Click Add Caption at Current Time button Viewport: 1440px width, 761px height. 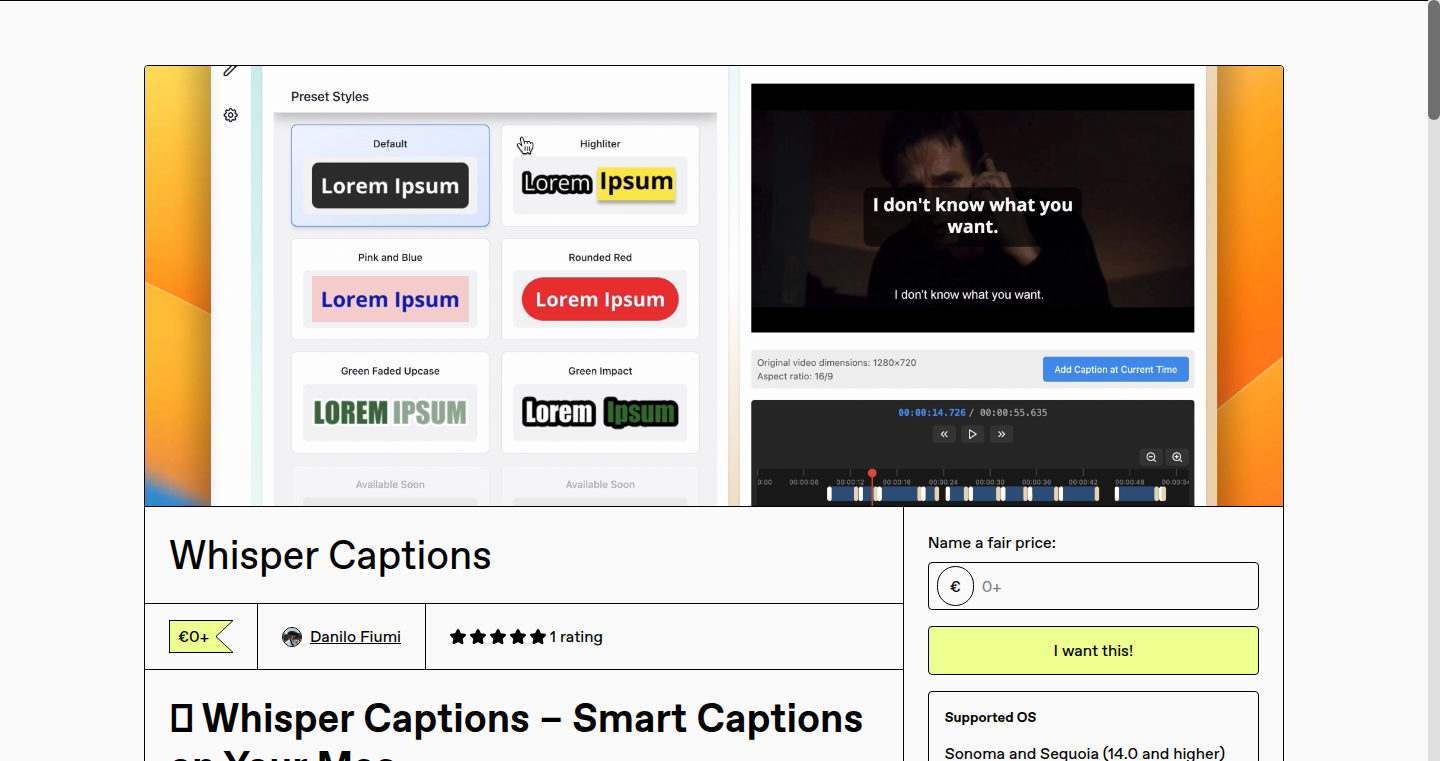tap(1116, 369)
